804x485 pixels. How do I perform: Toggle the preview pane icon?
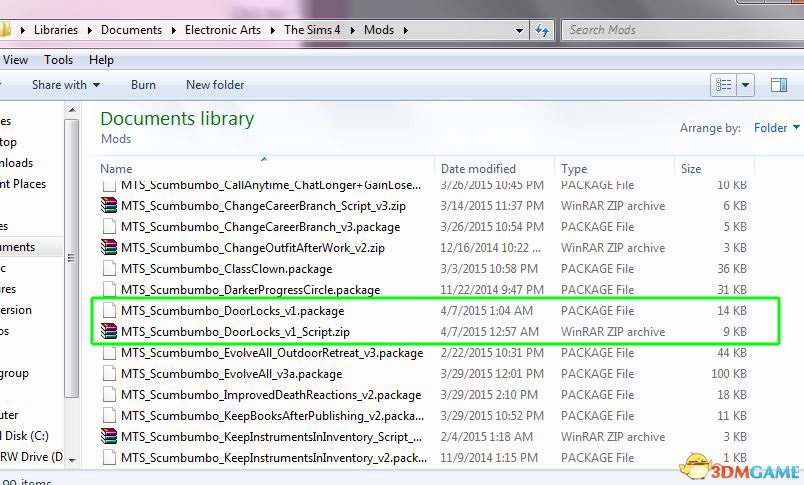click(x=779, y=85)
